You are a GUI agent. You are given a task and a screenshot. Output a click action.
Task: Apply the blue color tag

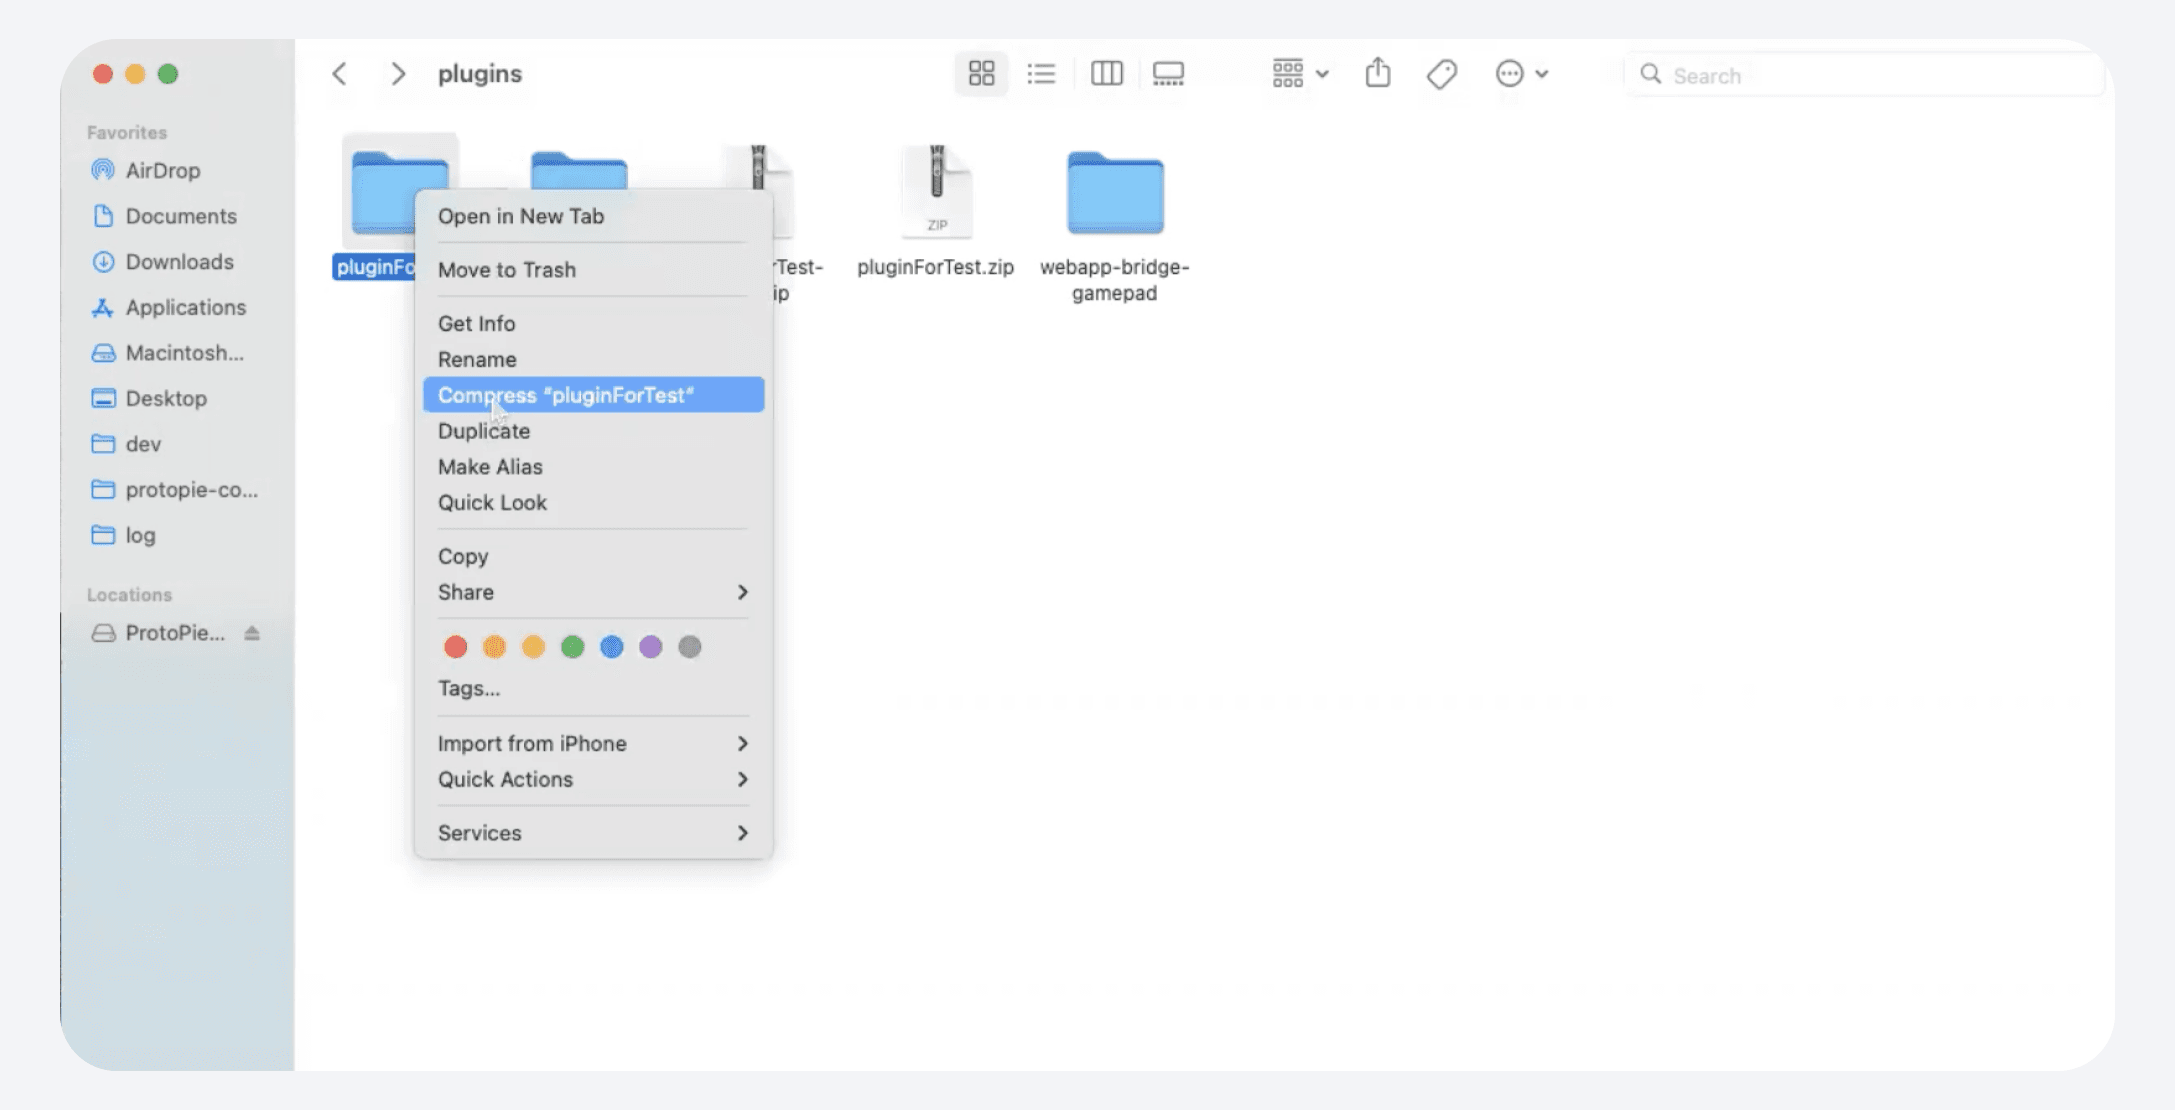tap(611, 647)
